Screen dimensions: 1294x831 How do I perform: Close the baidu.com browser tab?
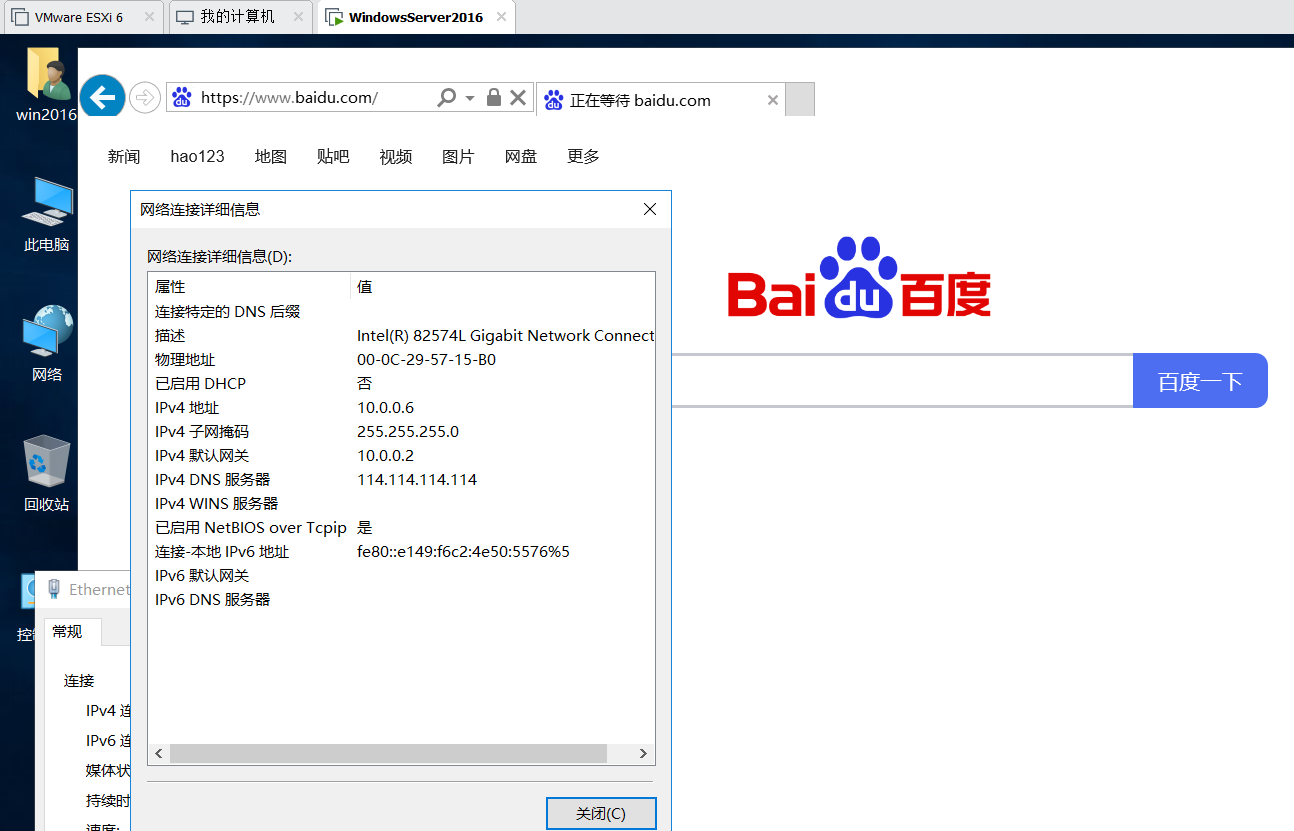point(772,100)
